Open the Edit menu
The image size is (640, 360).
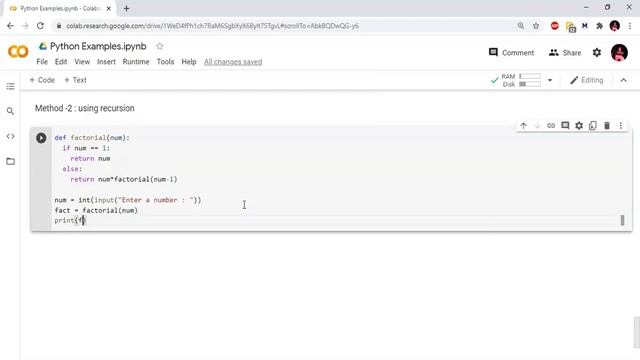point(61,62)
